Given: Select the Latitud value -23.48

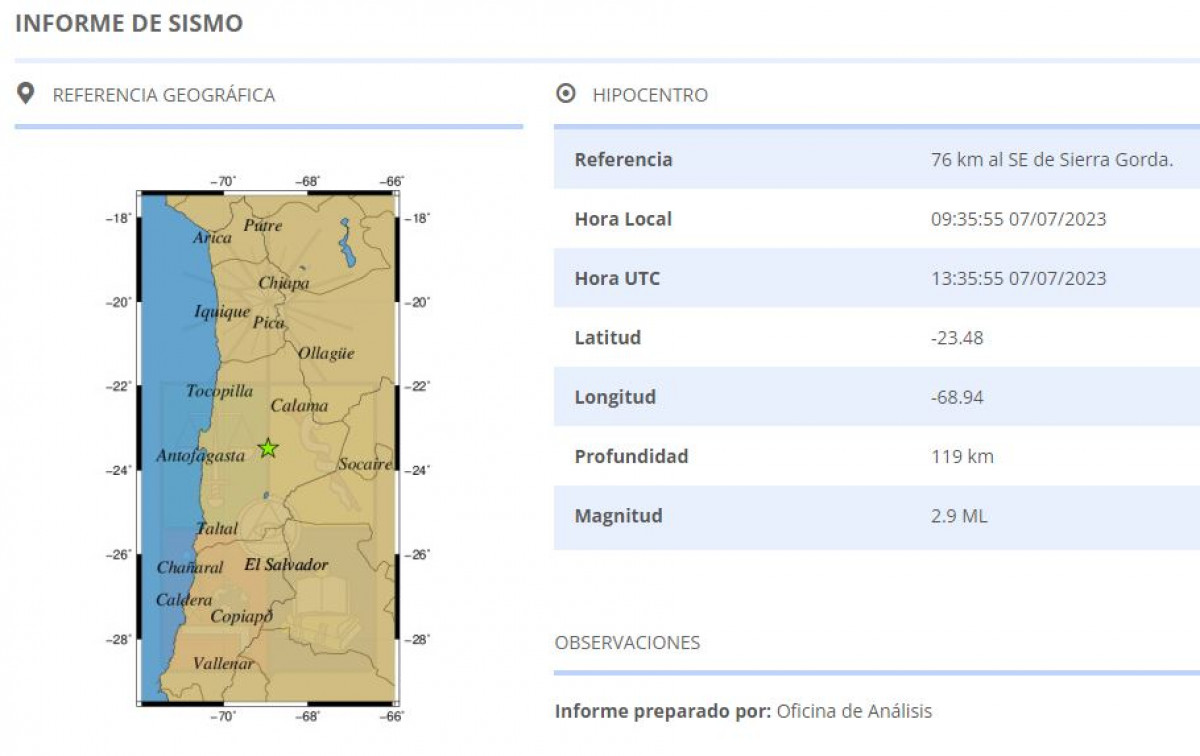Looking at the screenshot, I should [x=957, y=338].
